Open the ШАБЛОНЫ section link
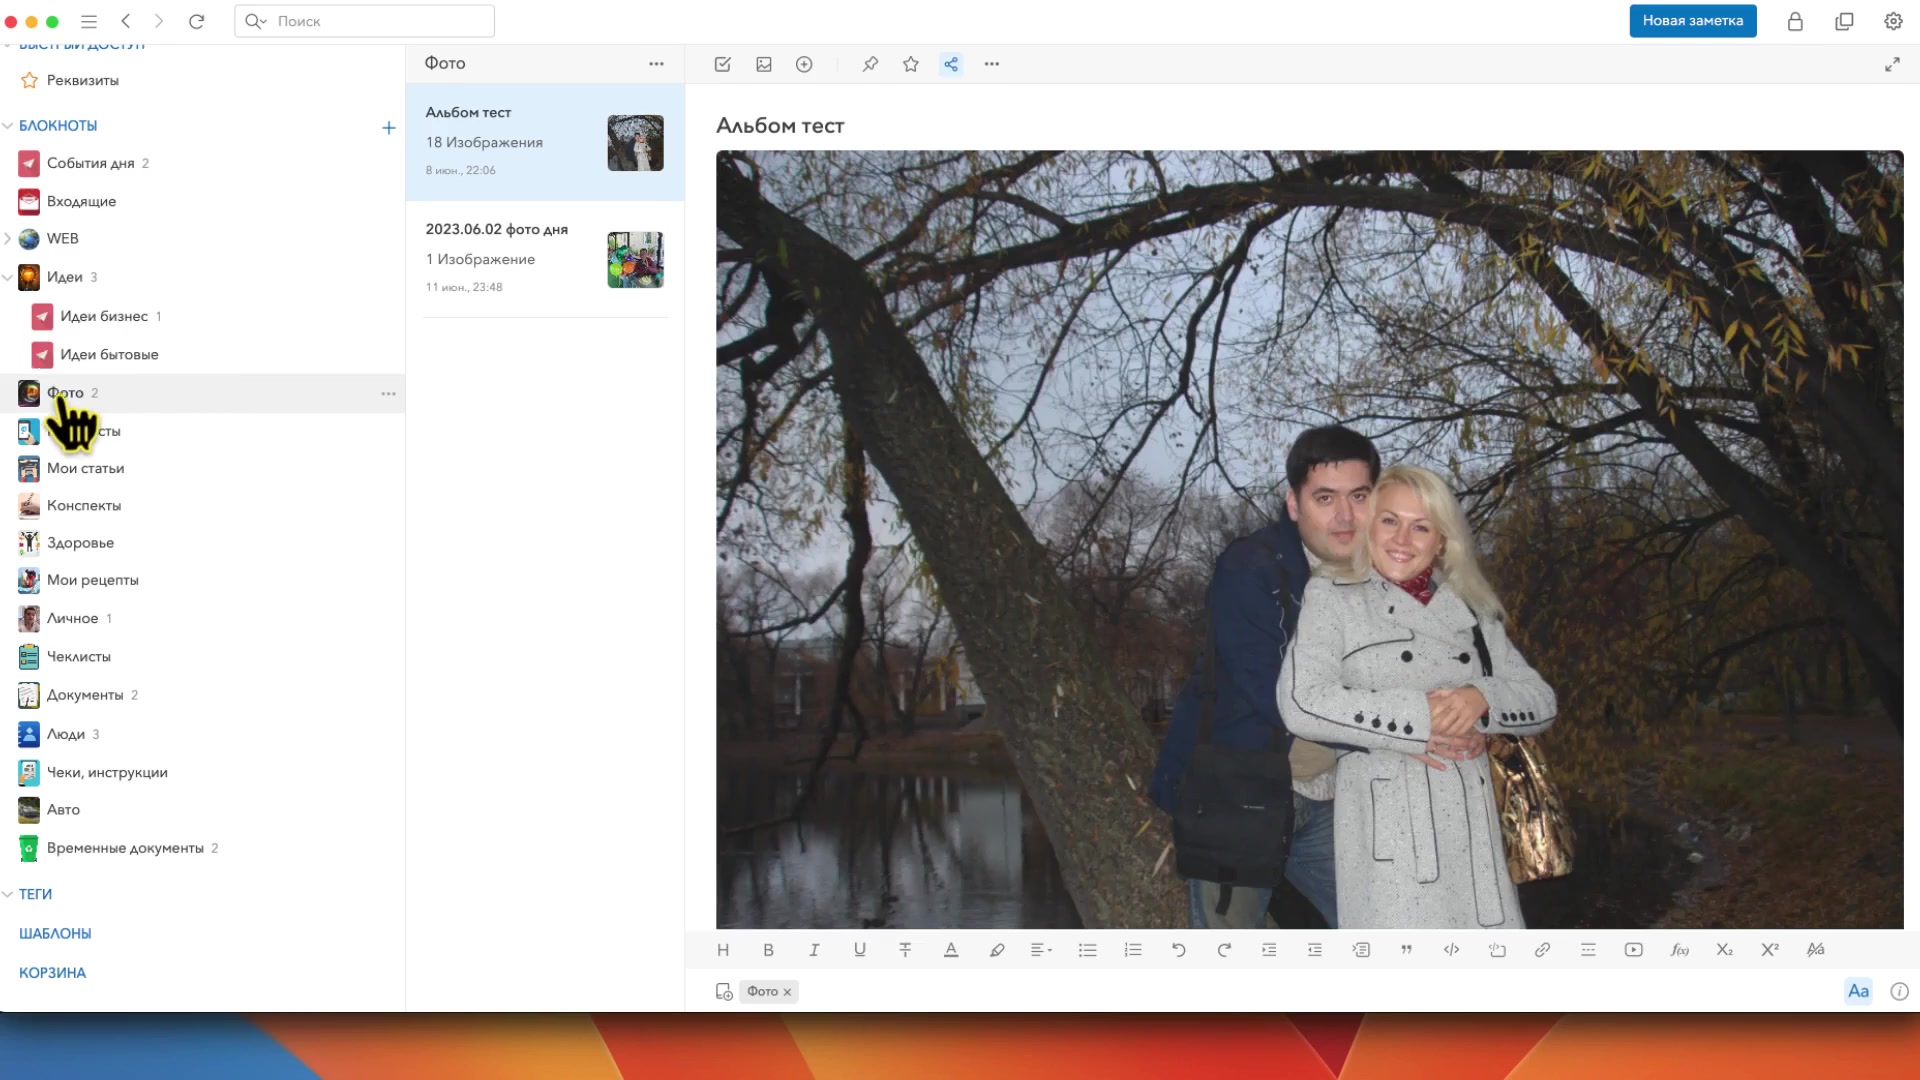This screenshot has height=1080, width=1920. click(x=54, y=933)
